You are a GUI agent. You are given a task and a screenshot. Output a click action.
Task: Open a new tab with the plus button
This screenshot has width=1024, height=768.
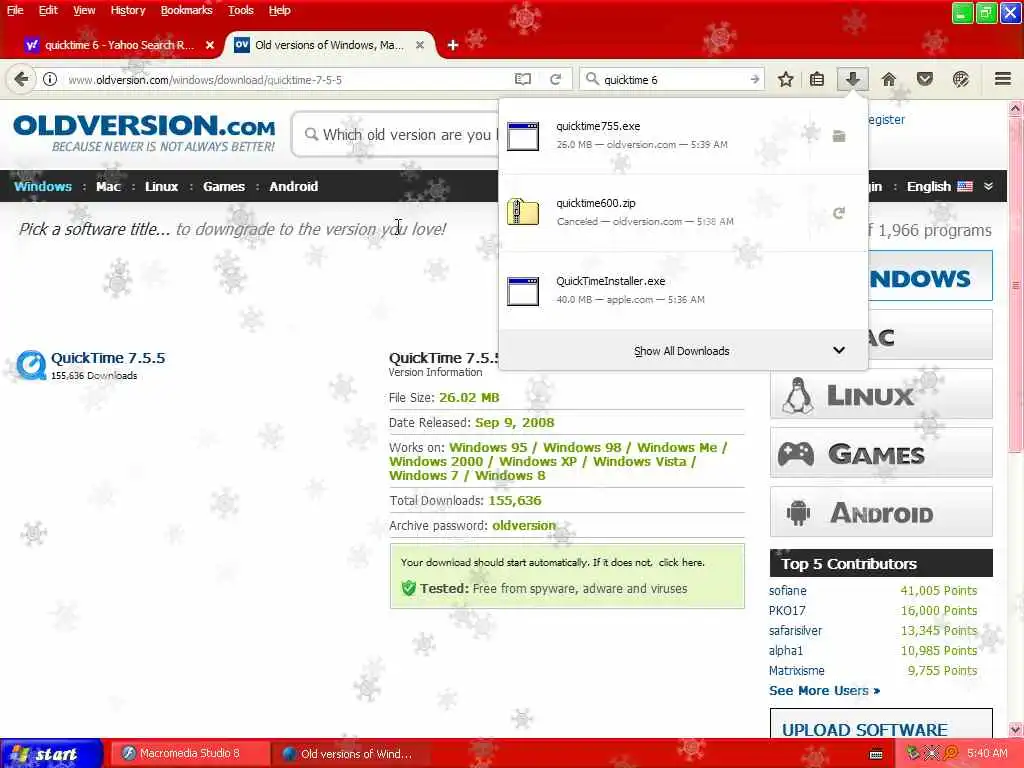(x=453, y=45)
